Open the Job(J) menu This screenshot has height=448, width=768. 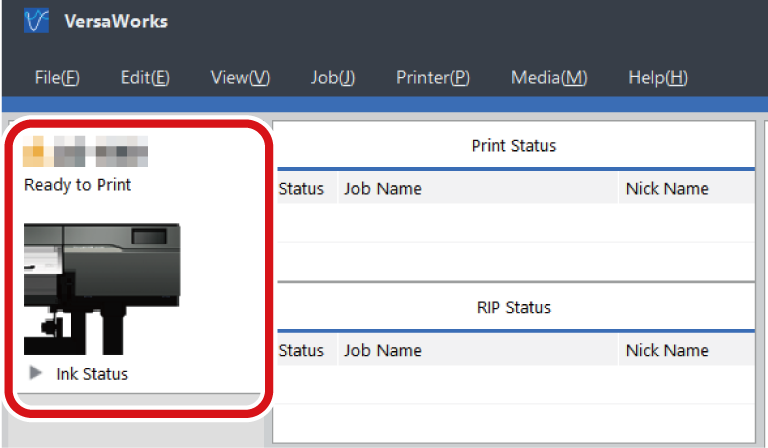pyautogui.click(x=333, y=77)
